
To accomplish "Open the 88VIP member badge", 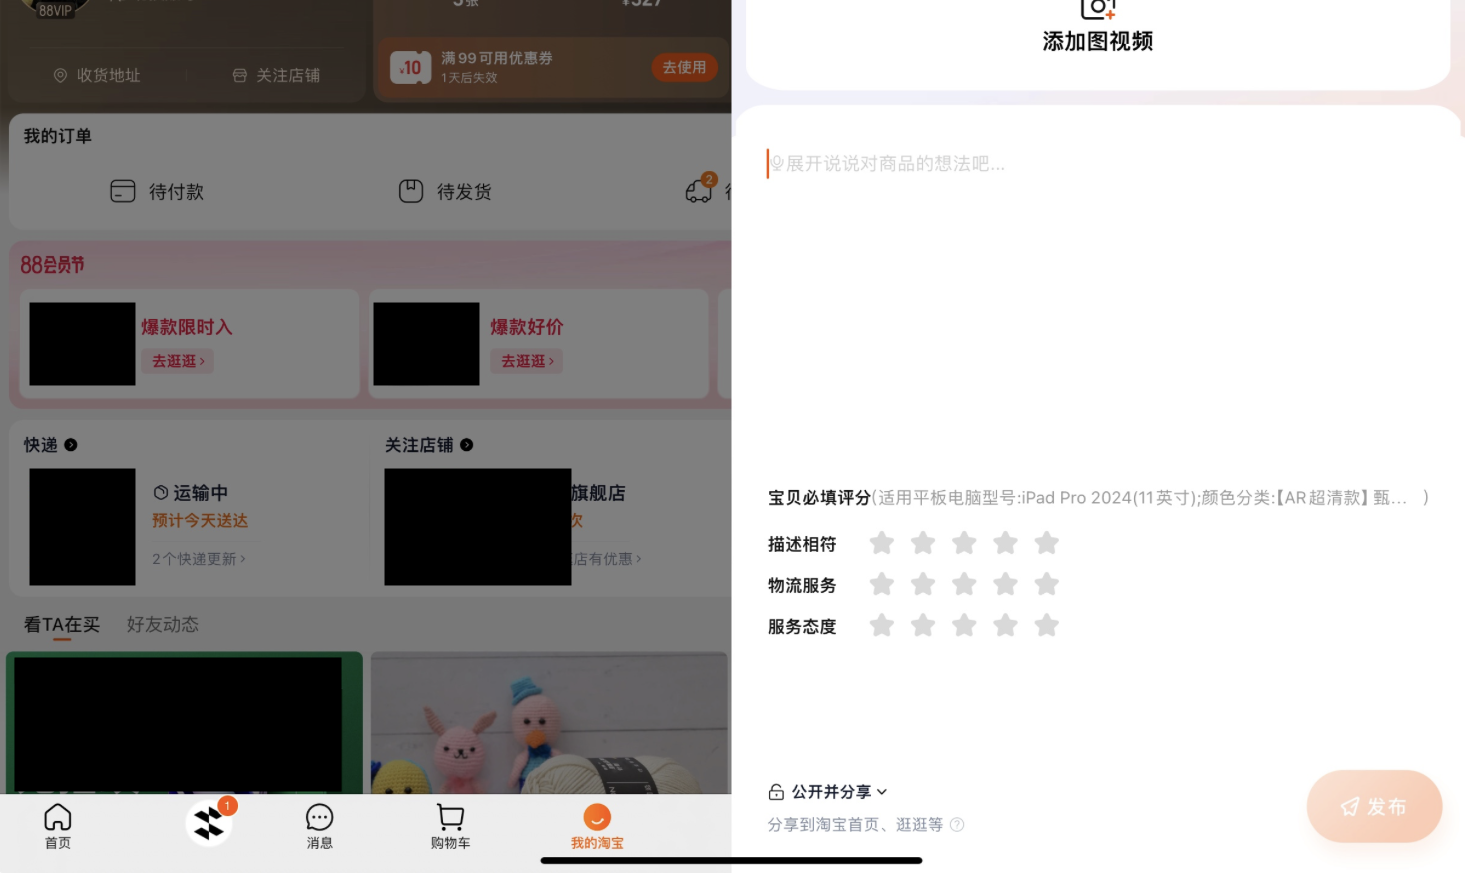I will pos(55,10).
